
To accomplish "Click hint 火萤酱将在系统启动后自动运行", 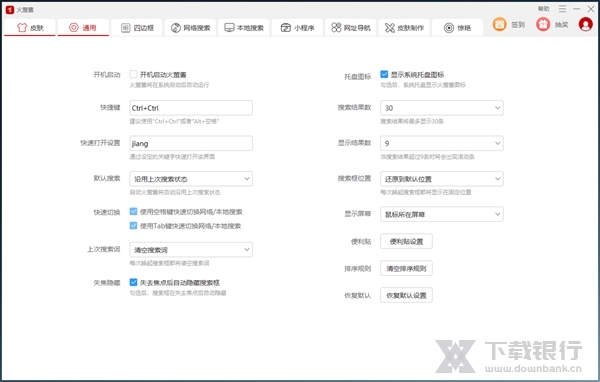I will click(x=169, y=85).
